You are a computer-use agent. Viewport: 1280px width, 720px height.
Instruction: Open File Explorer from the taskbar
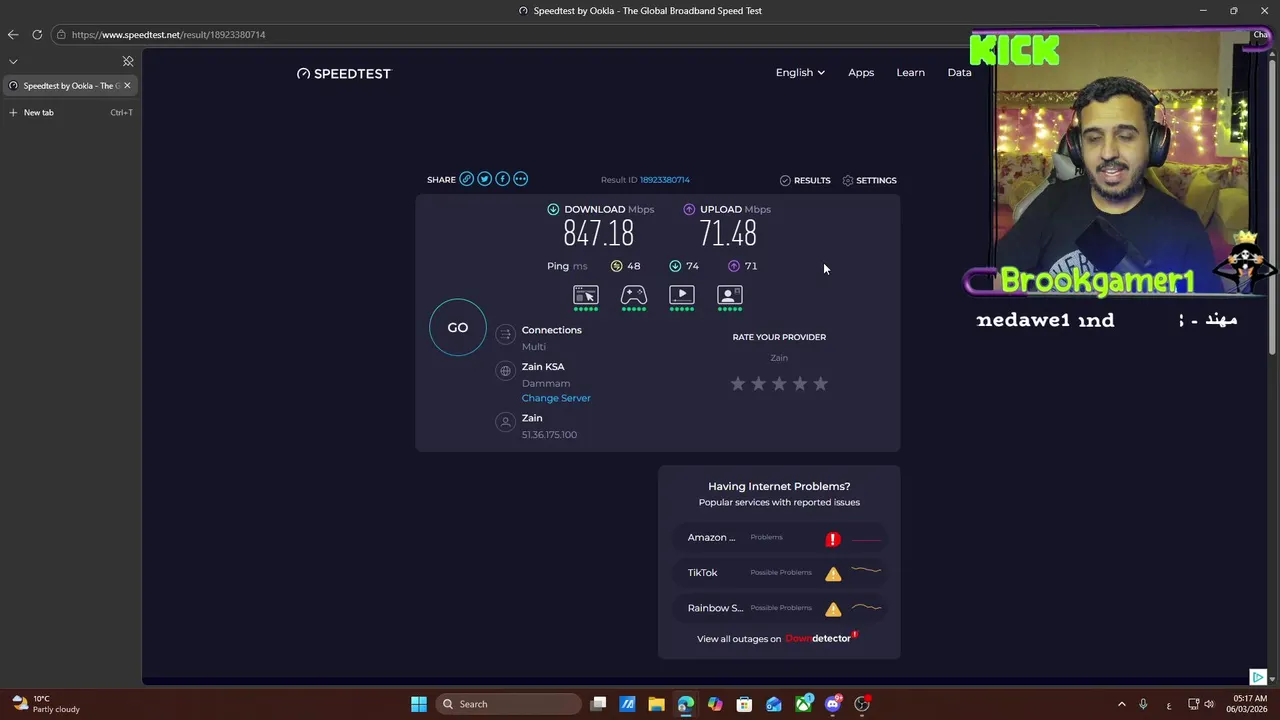(656, 704)
